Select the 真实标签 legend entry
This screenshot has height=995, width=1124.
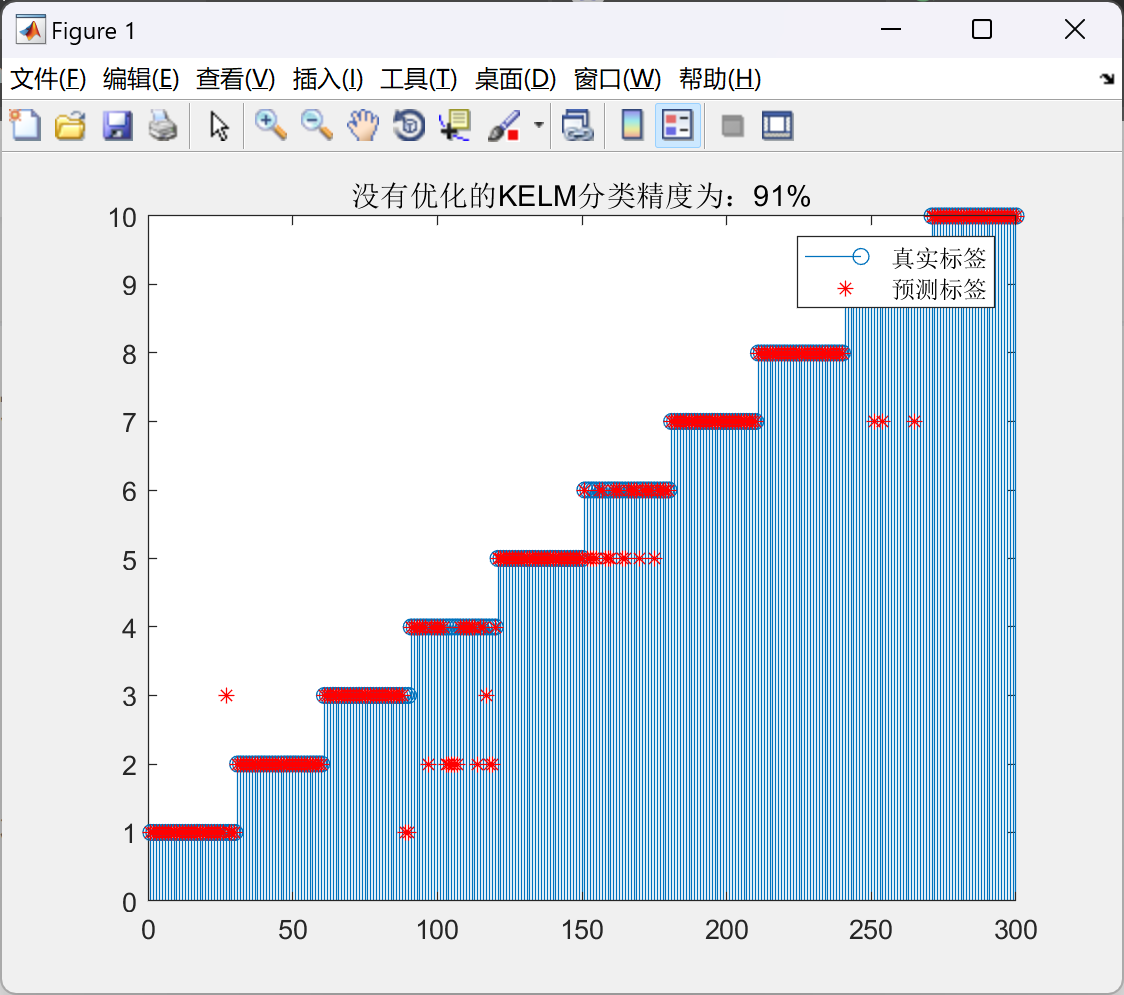pyautogui.click(x=938, y=257)
